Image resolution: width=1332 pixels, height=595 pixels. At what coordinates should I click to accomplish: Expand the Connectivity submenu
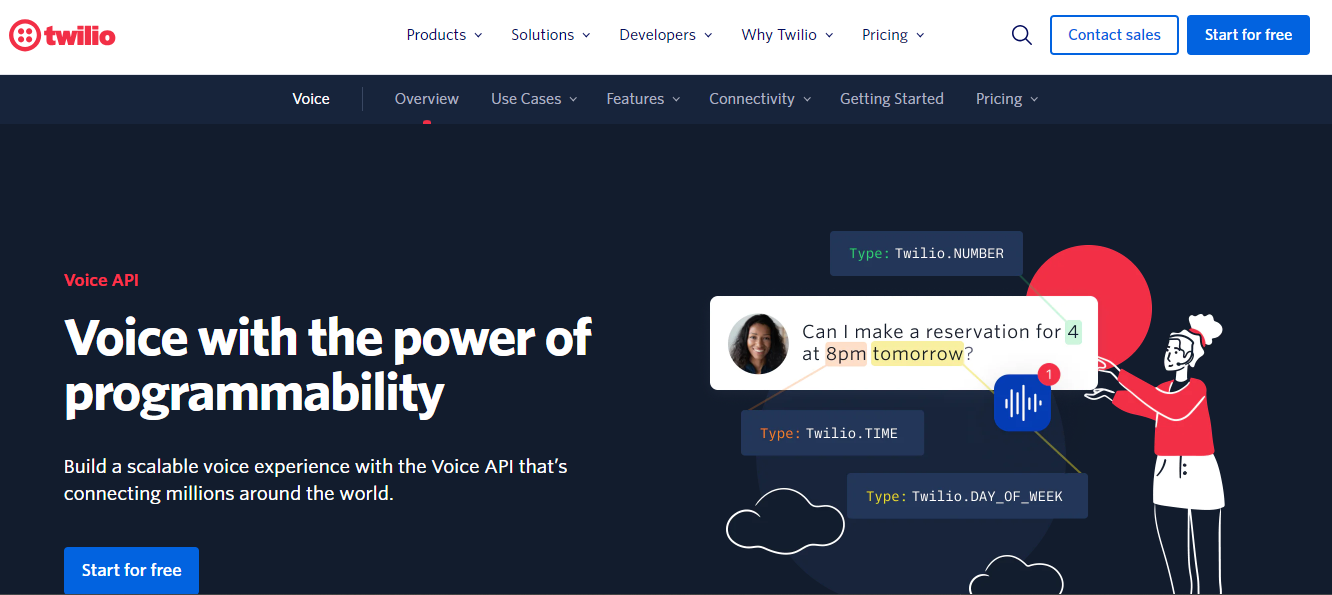759,99
